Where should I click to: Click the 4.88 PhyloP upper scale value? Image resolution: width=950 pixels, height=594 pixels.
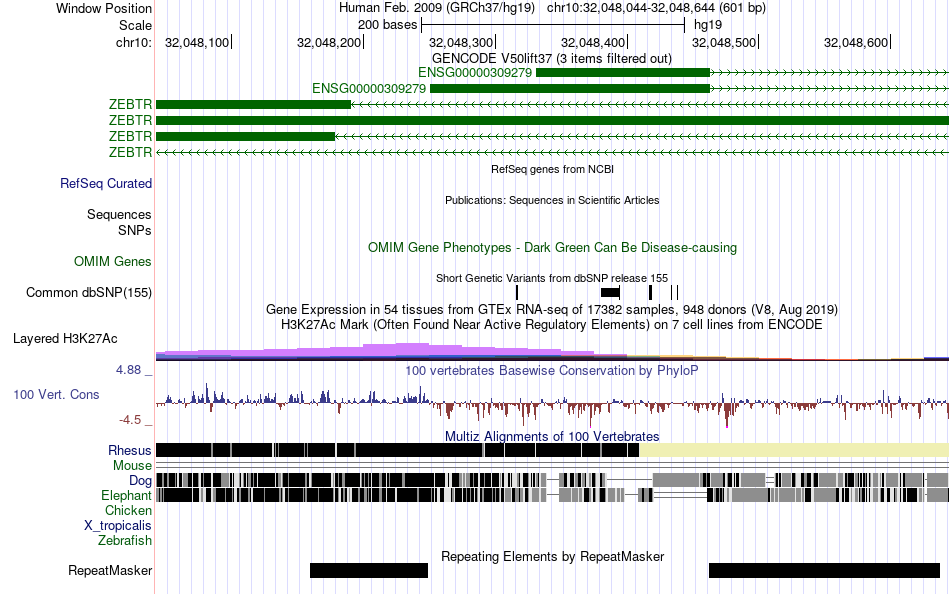pos(128,370)
